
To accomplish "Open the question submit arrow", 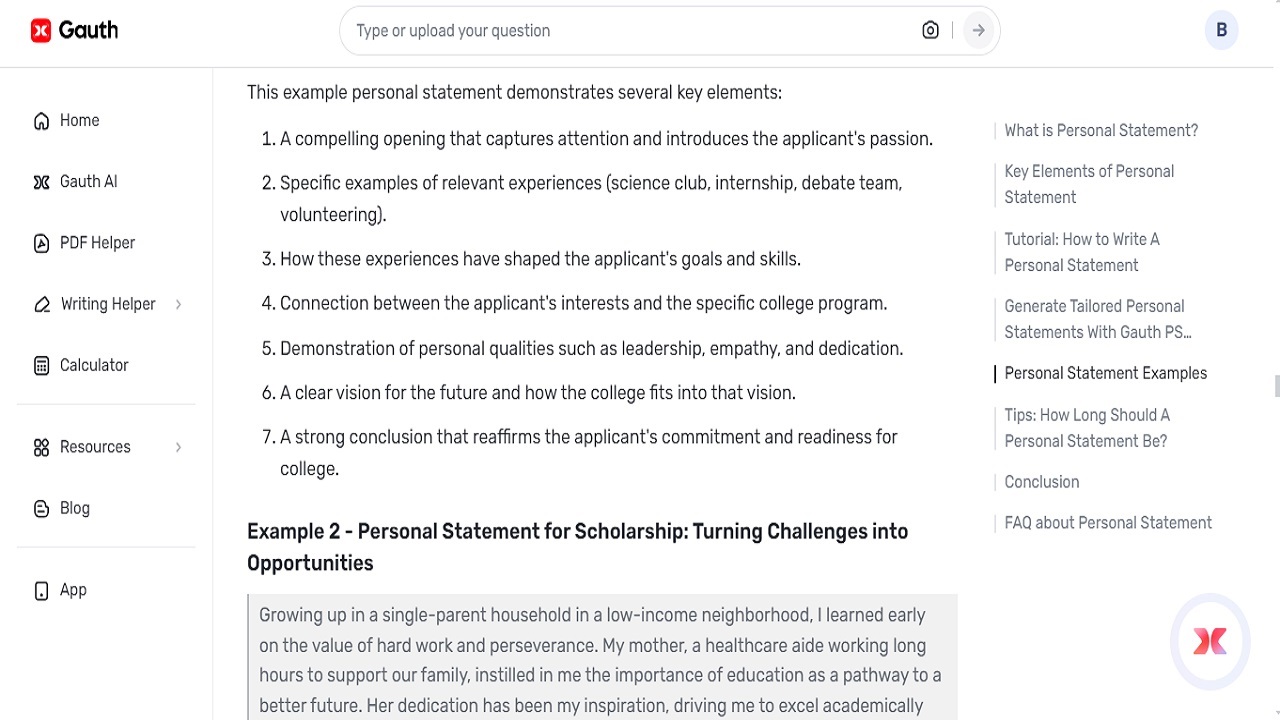I will 977,30.
